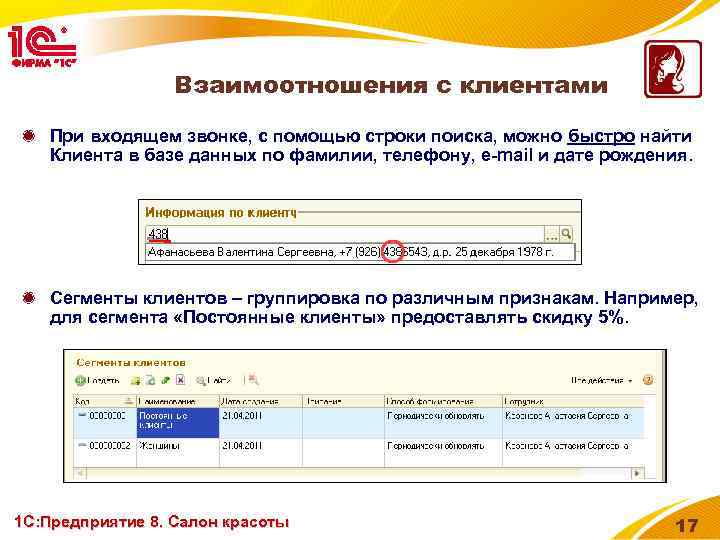
Task: Click the Способ формирования column header
Action: 443,401
